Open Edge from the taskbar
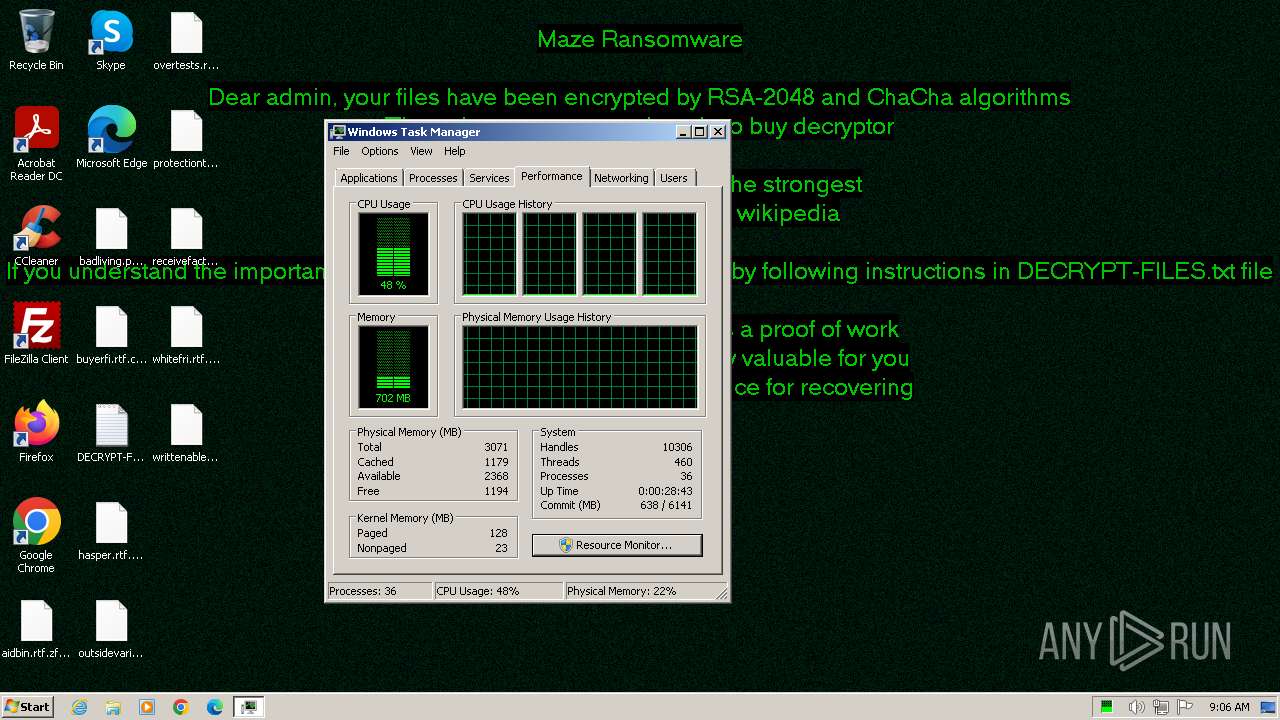The width and height of the screenshot is (1280, 720). tap(214, 707)
